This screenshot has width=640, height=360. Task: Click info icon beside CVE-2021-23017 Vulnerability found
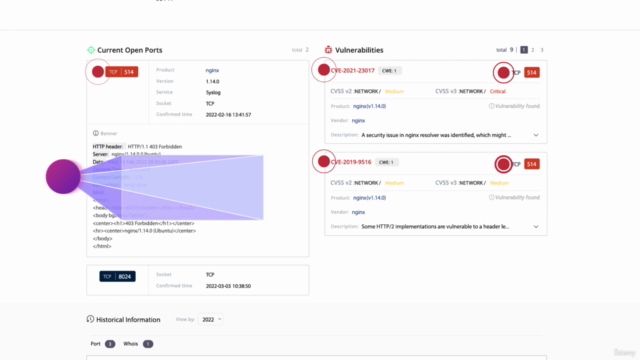491,106
